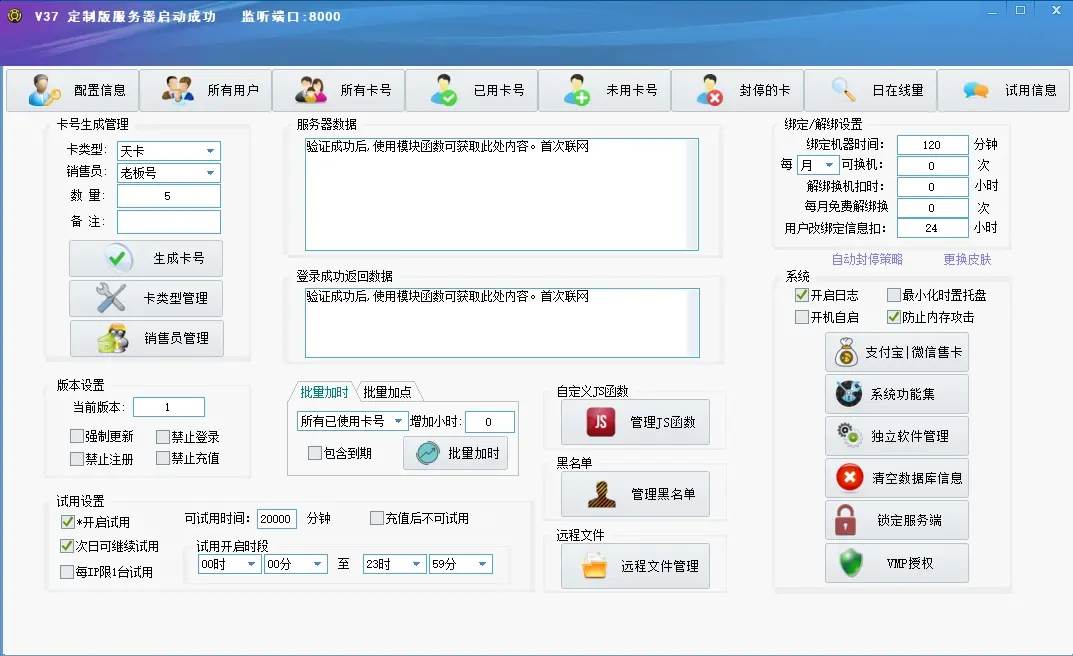Click the money bag icon on 支付宝|微信售卡

(846, 352)
